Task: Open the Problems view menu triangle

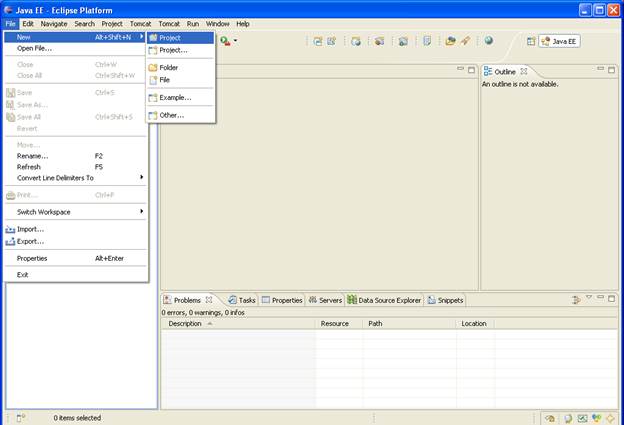Action: [x=589, y=298]
